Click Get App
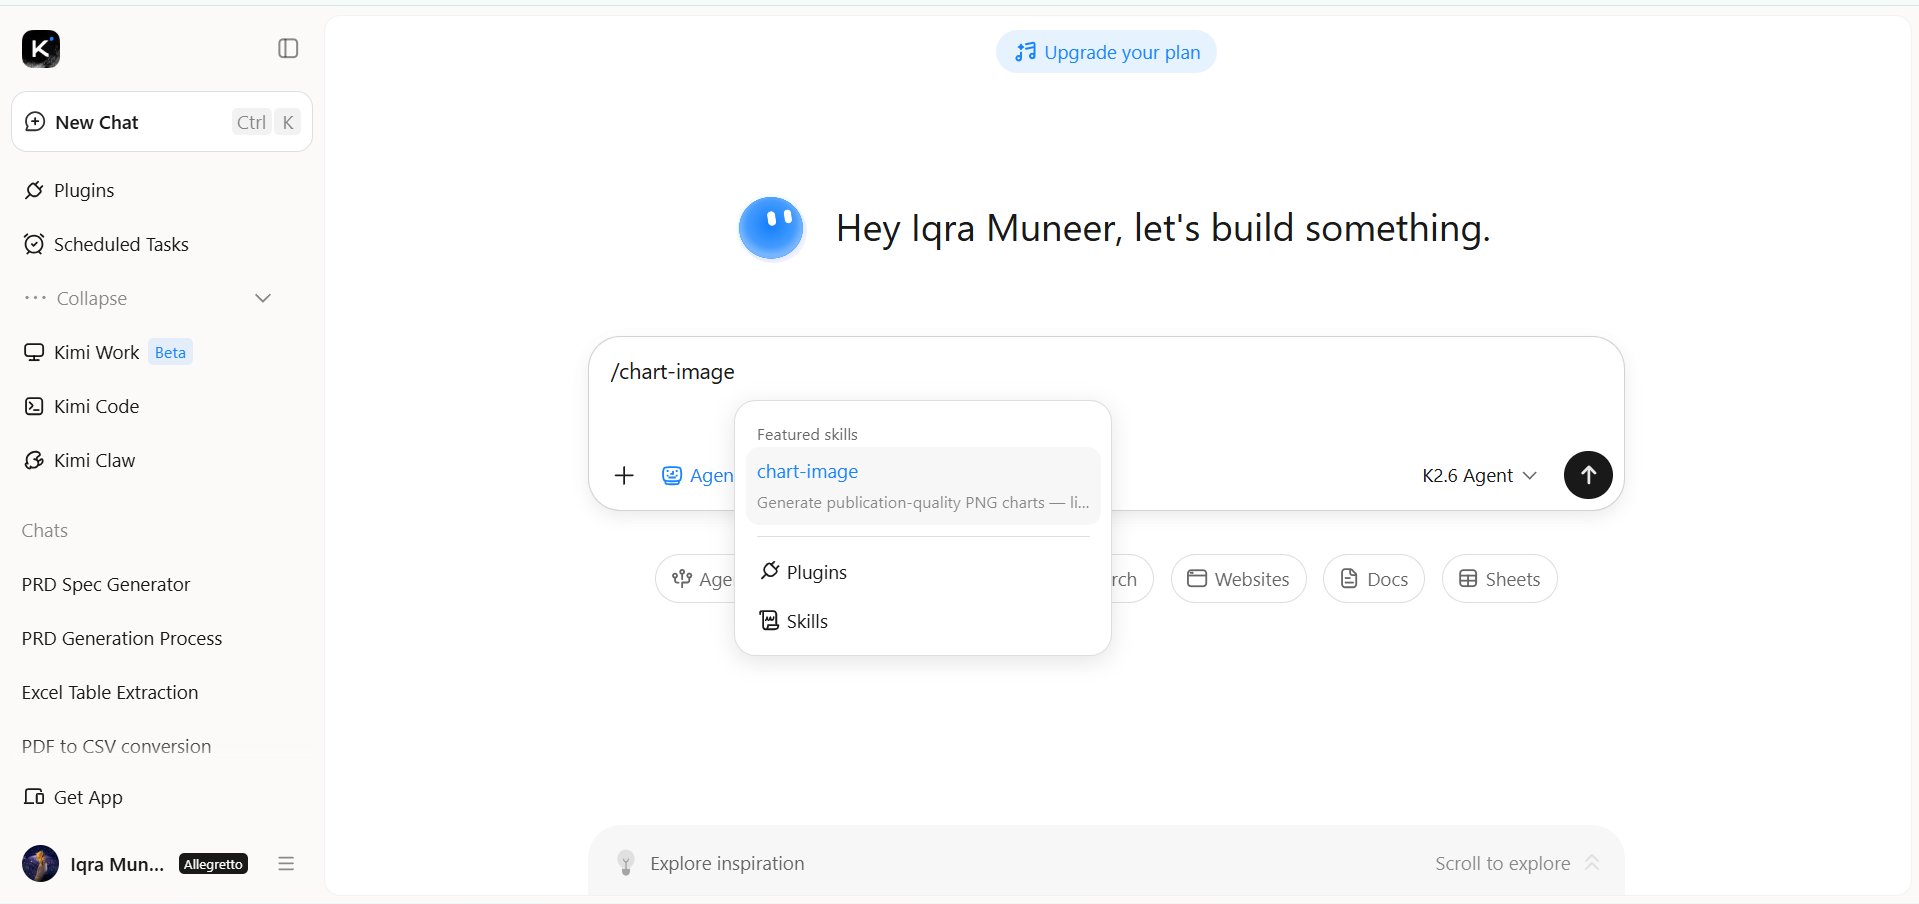 [73, 797]
